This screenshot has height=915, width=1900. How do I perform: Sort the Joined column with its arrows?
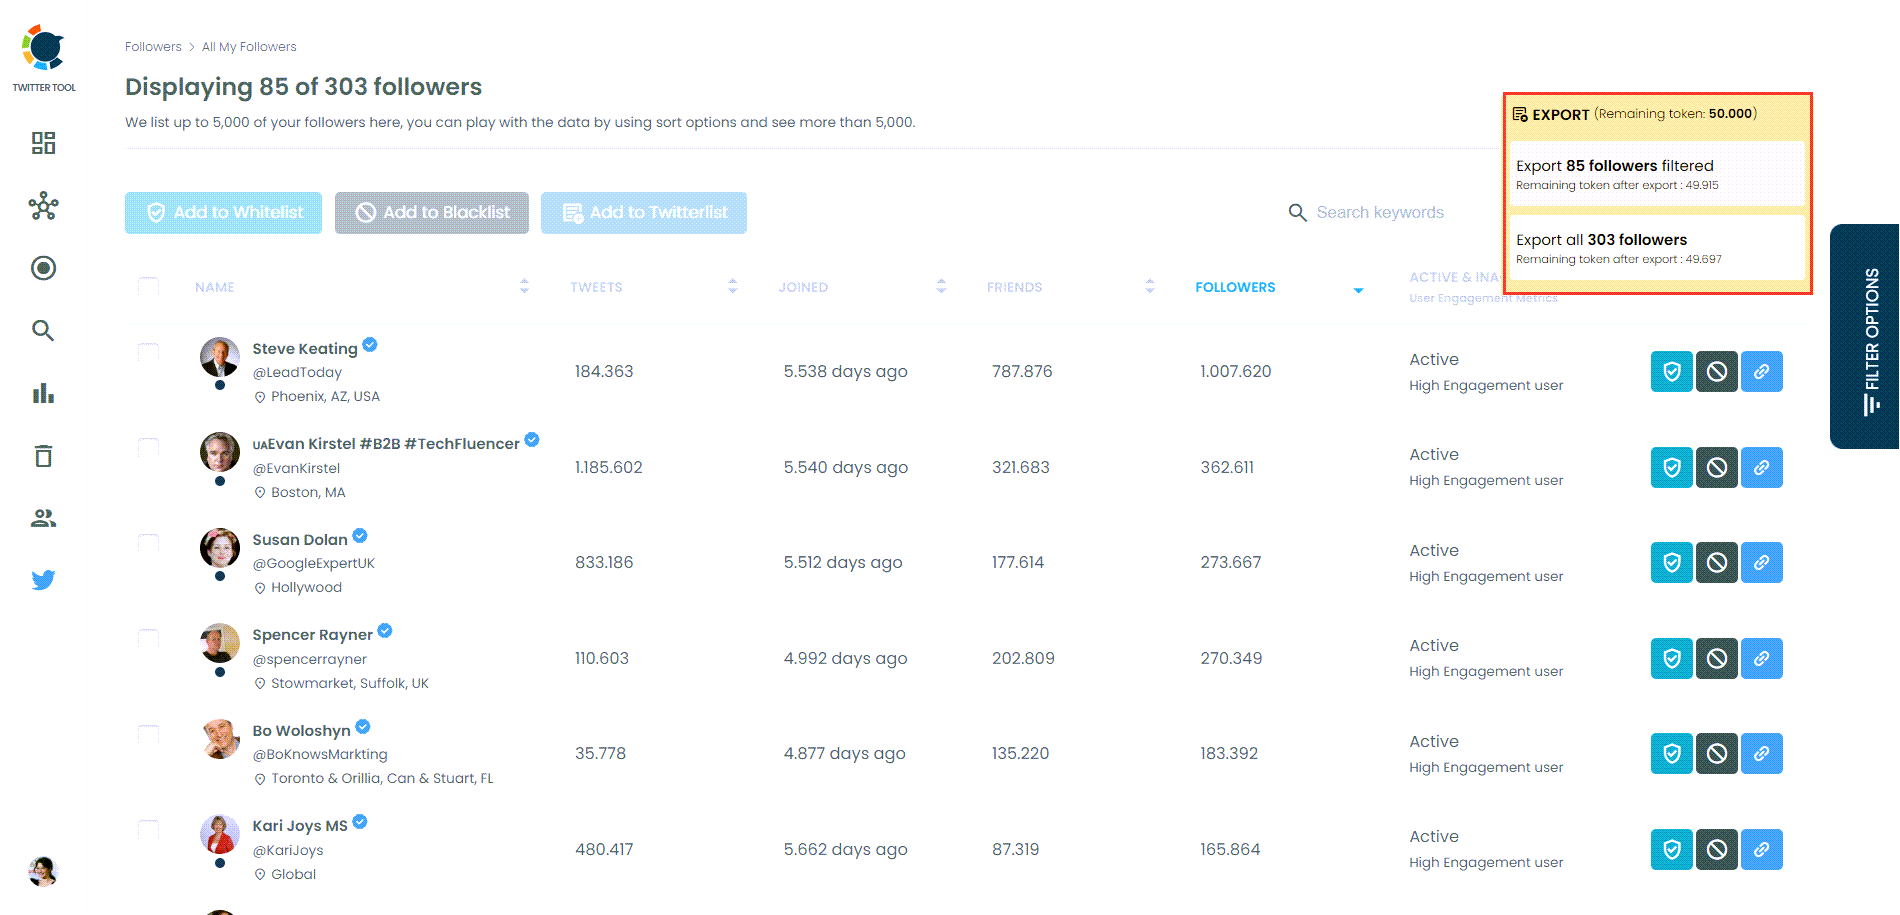[x=941, y=286]
